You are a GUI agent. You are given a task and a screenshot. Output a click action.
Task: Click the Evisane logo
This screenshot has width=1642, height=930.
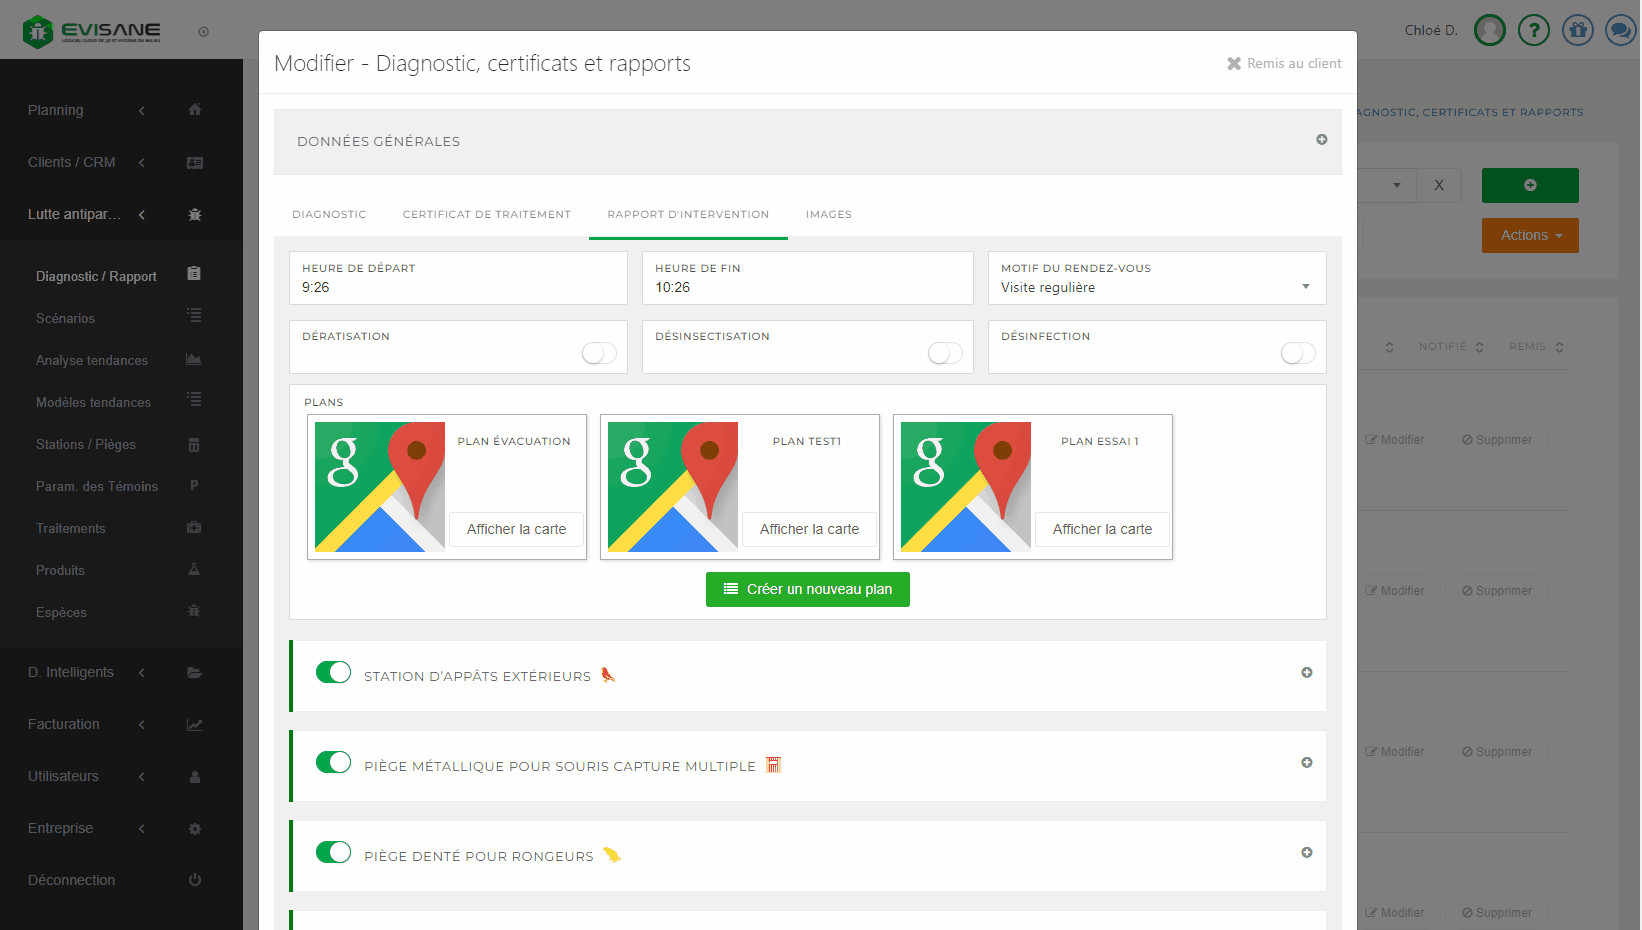pyautogui.click(x=92, y=31)
